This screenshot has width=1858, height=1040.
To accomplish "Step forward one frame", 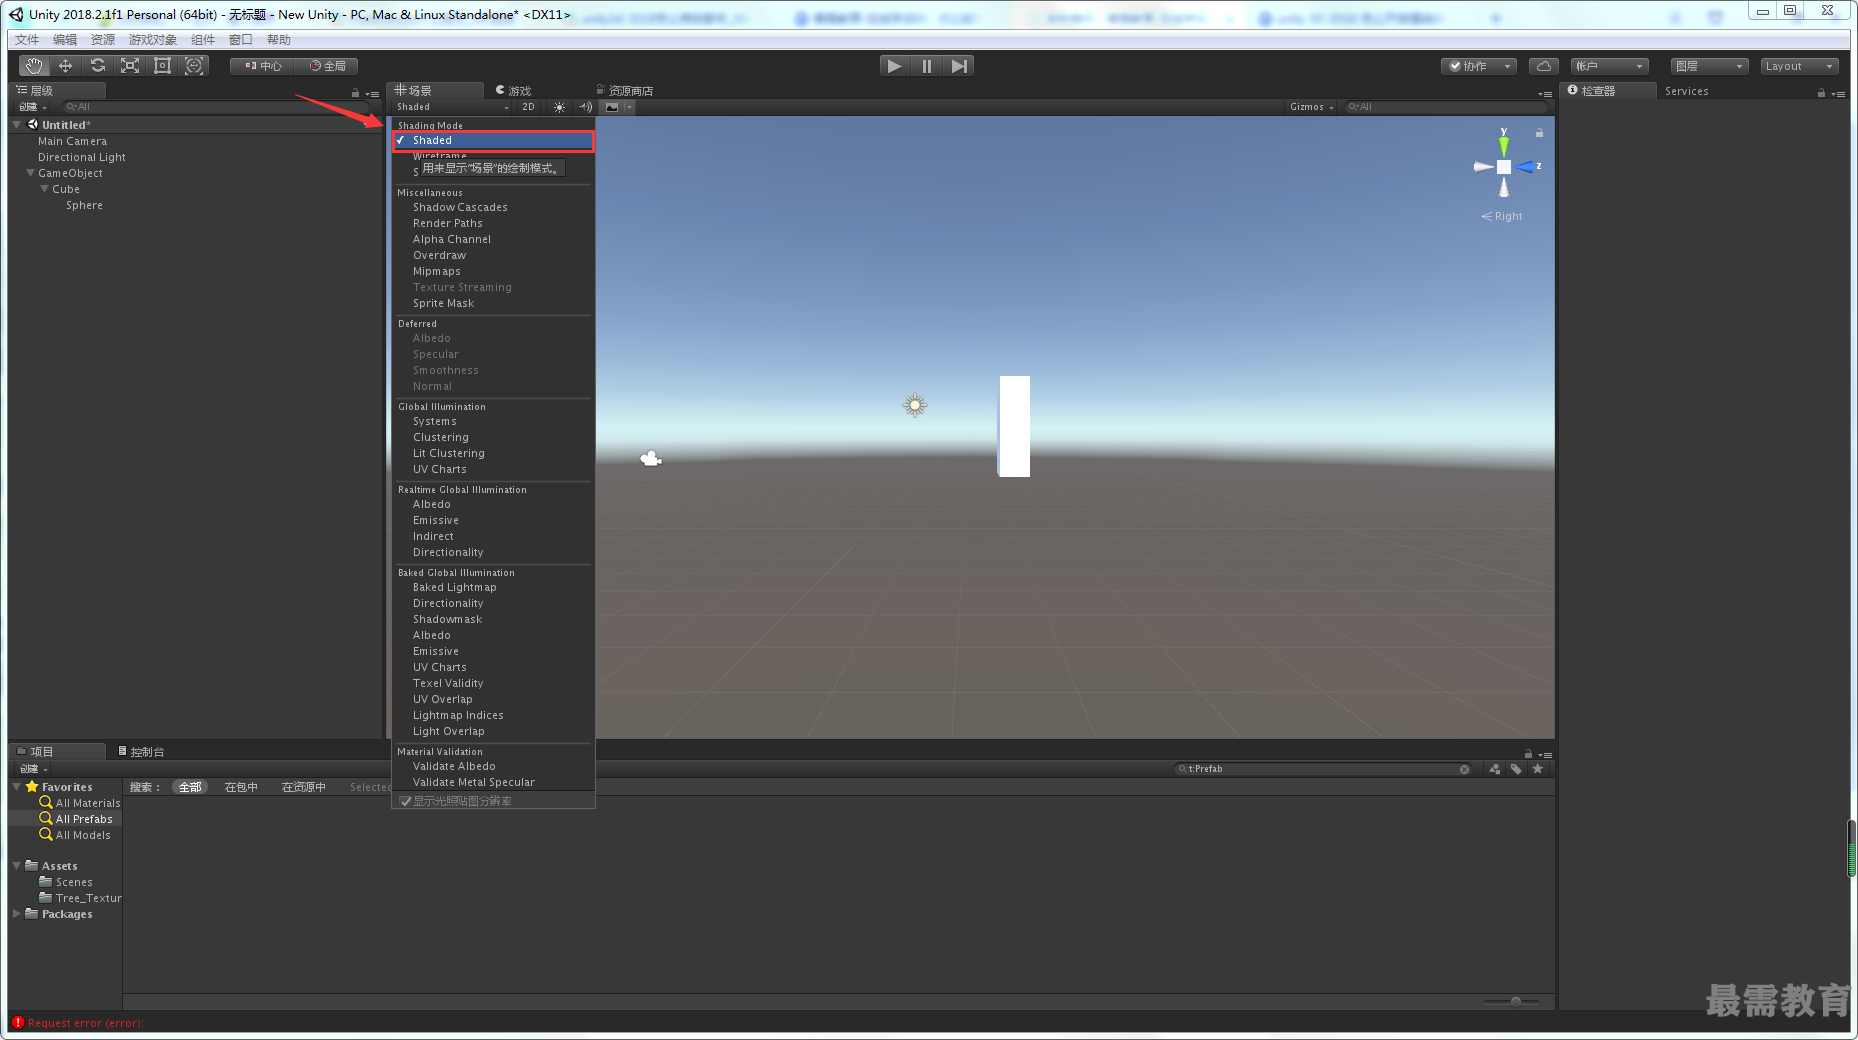I will [959, 66].
